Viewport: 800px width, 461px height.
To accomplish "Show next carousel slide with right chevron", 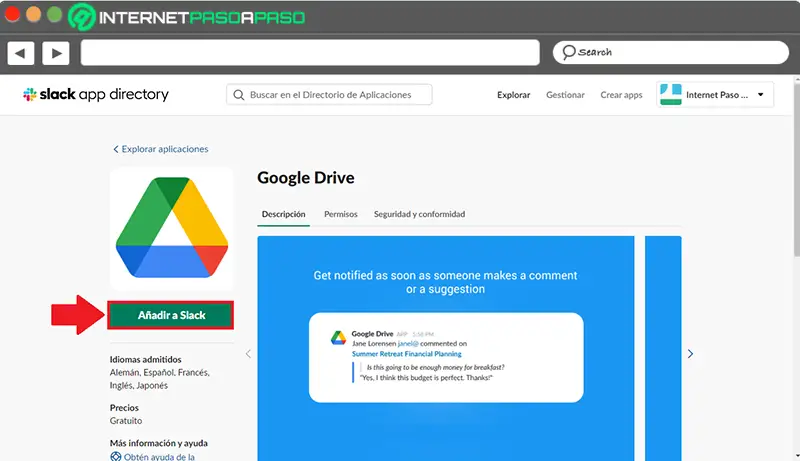I will [x=690, y=353].
